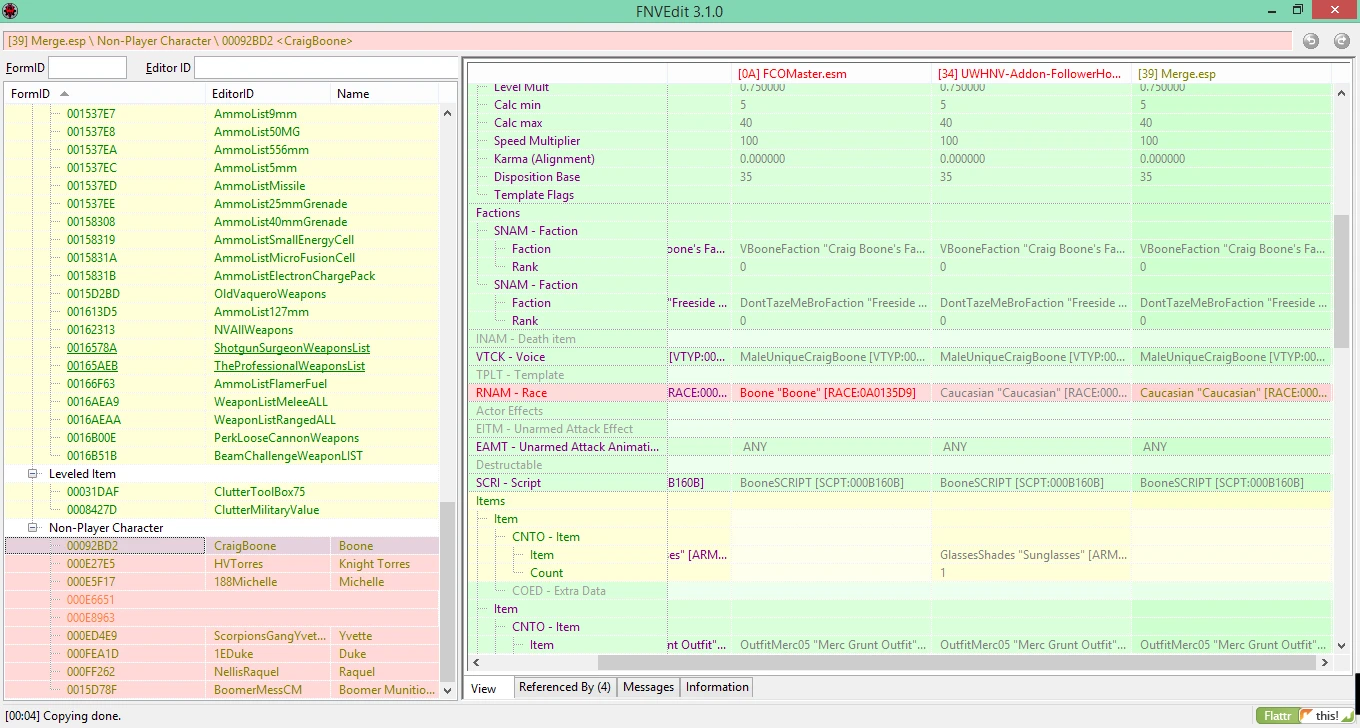Collapse the Non-Player Character group

click(33, 528)
